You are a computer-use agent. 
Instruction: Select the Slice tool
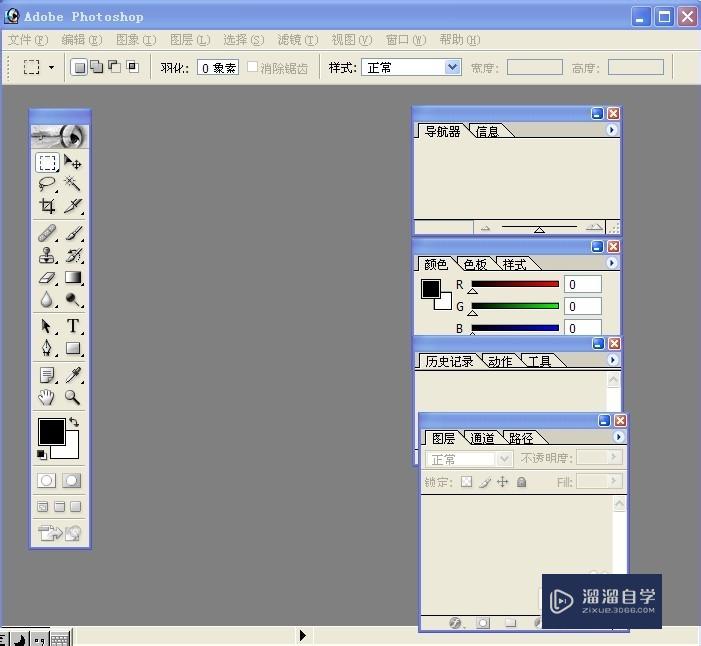72,206
